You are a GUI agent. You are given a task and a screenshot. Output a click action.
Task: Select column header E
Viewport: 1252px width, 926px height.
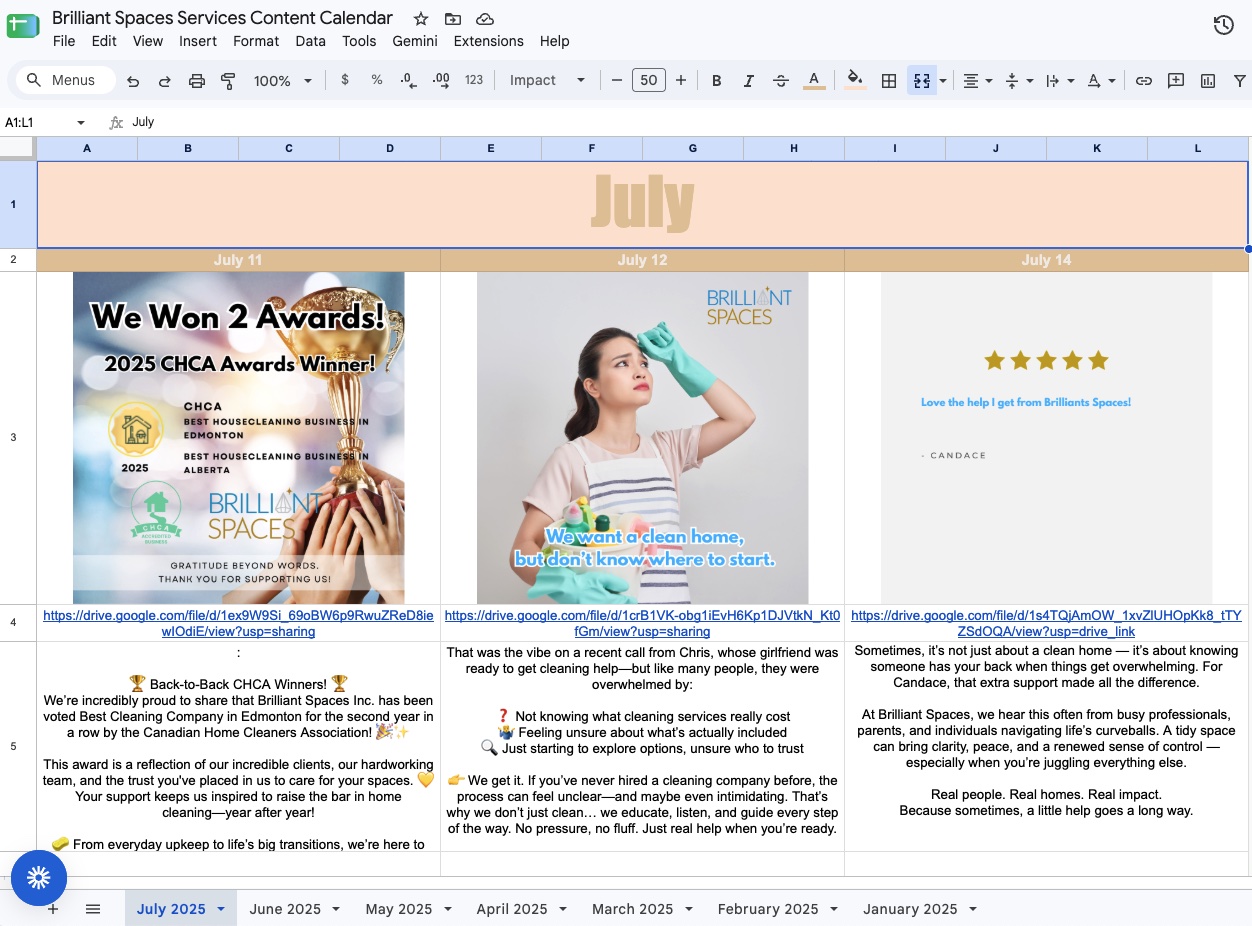pyautogui.click(x=491, y=148)
